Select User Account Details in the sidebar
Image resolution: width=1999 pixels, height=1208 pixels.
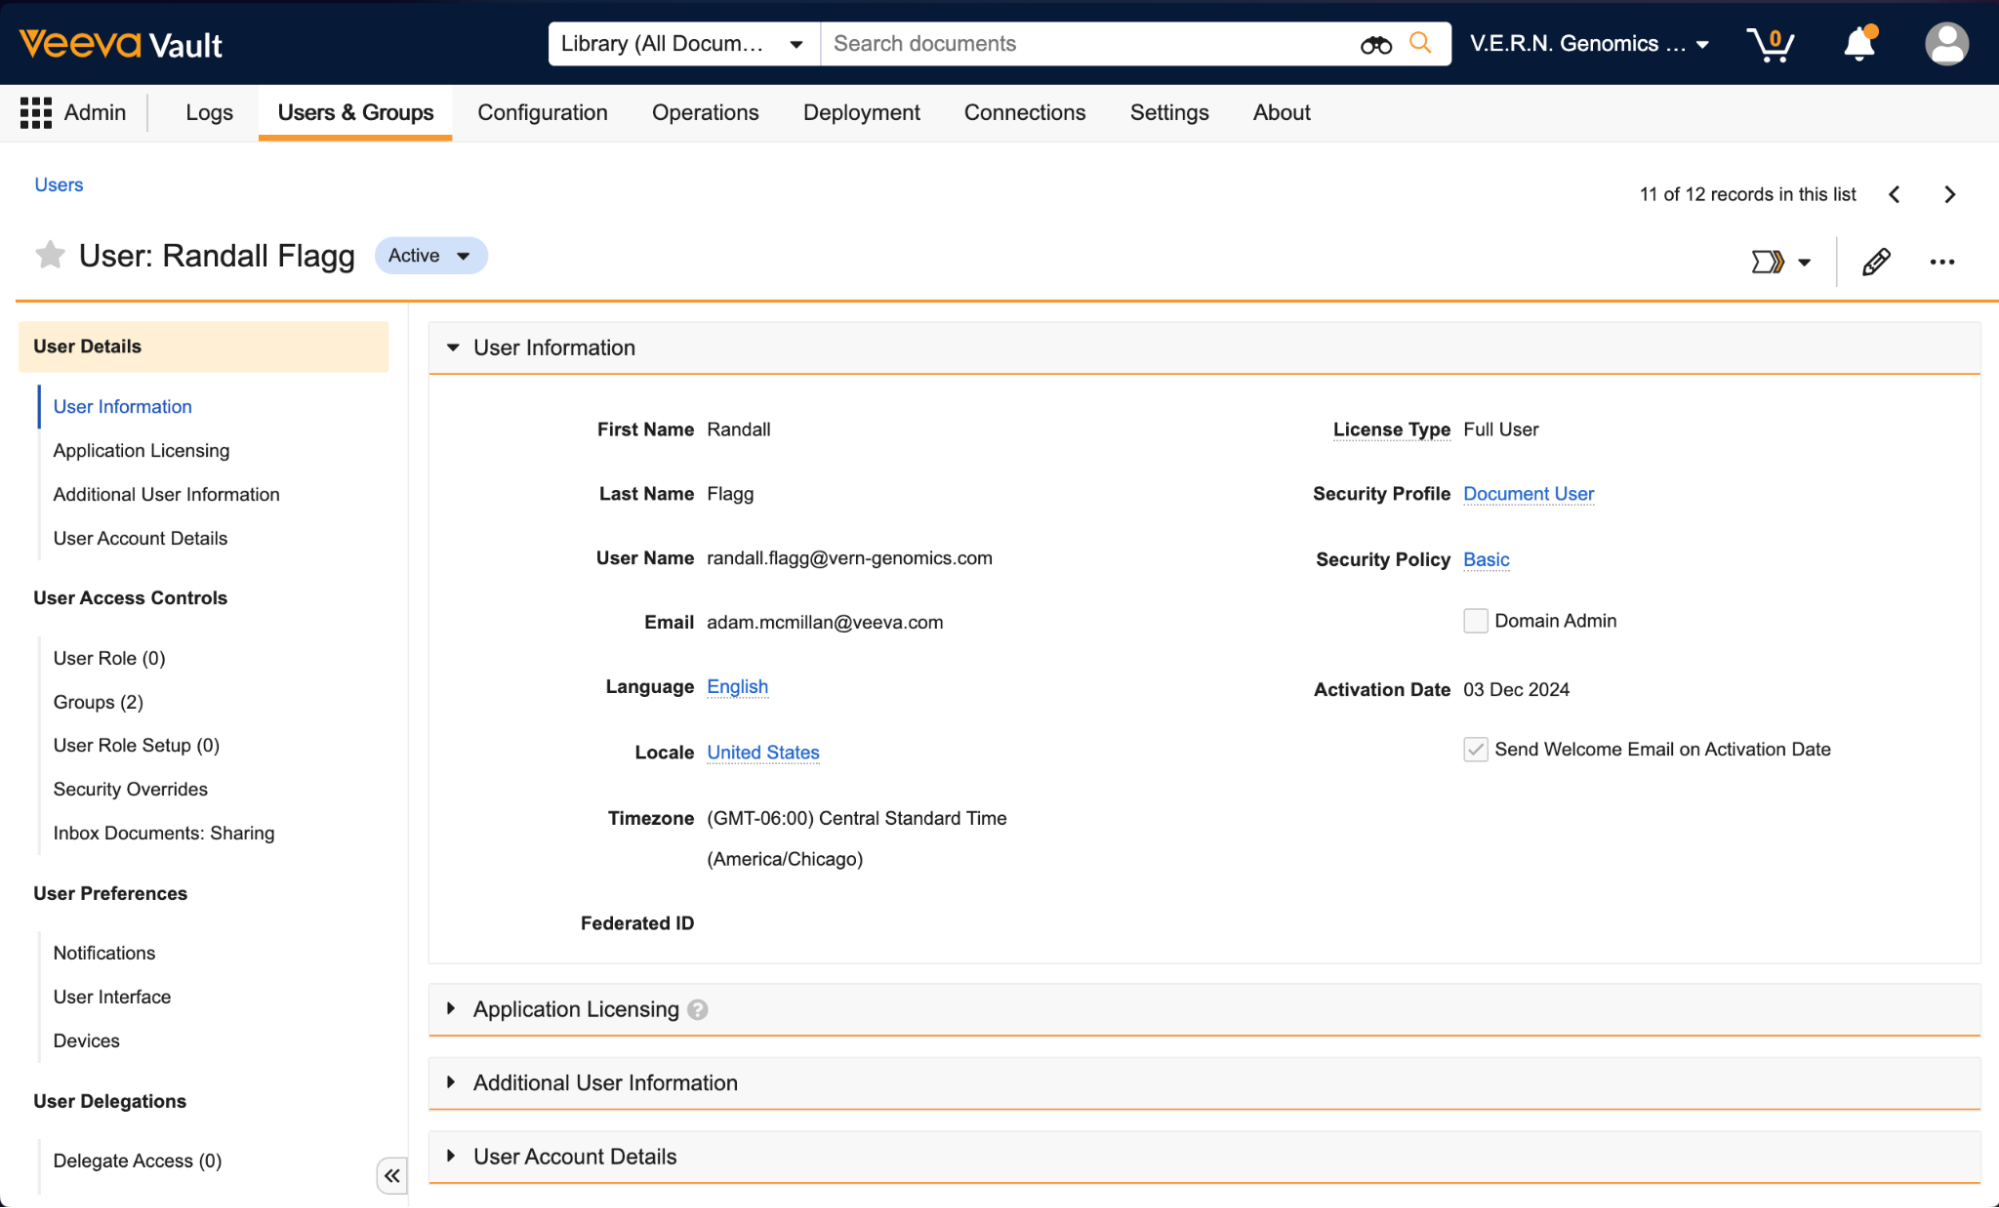(140, 539)
